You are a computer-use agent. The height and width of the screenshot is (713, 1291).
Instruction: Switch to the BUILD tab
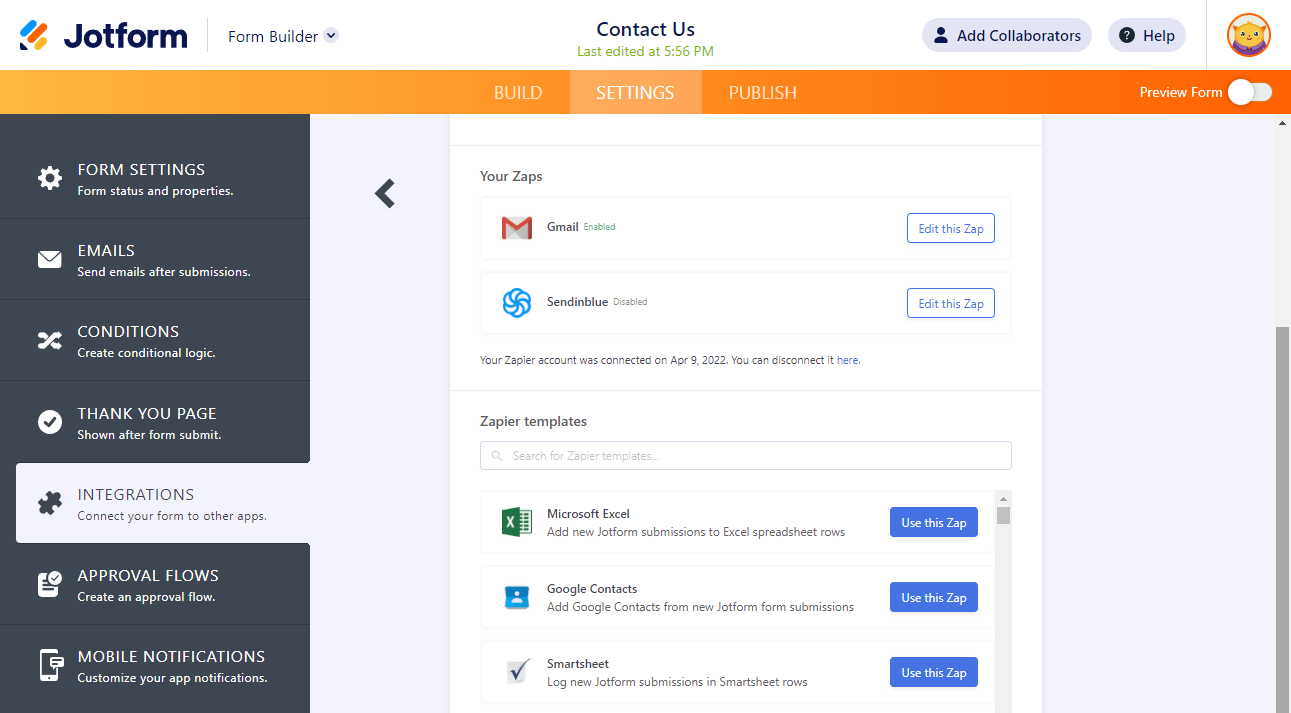coord(518,93)
